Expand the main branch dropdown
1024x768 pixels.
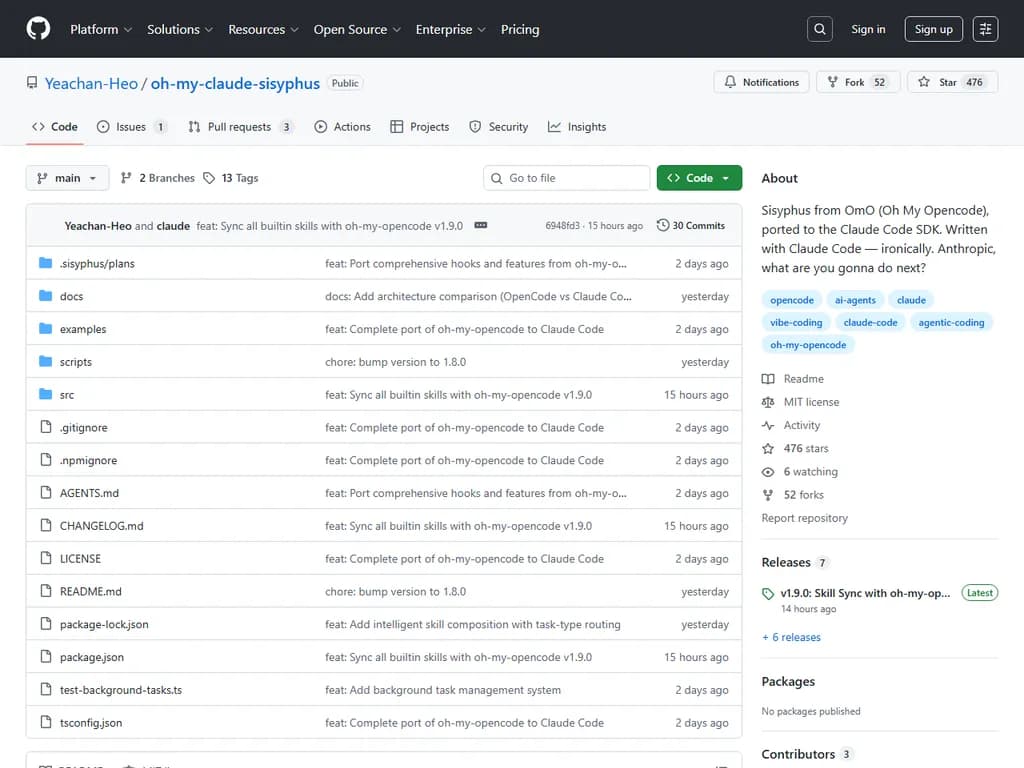click(x=67, y=178)
